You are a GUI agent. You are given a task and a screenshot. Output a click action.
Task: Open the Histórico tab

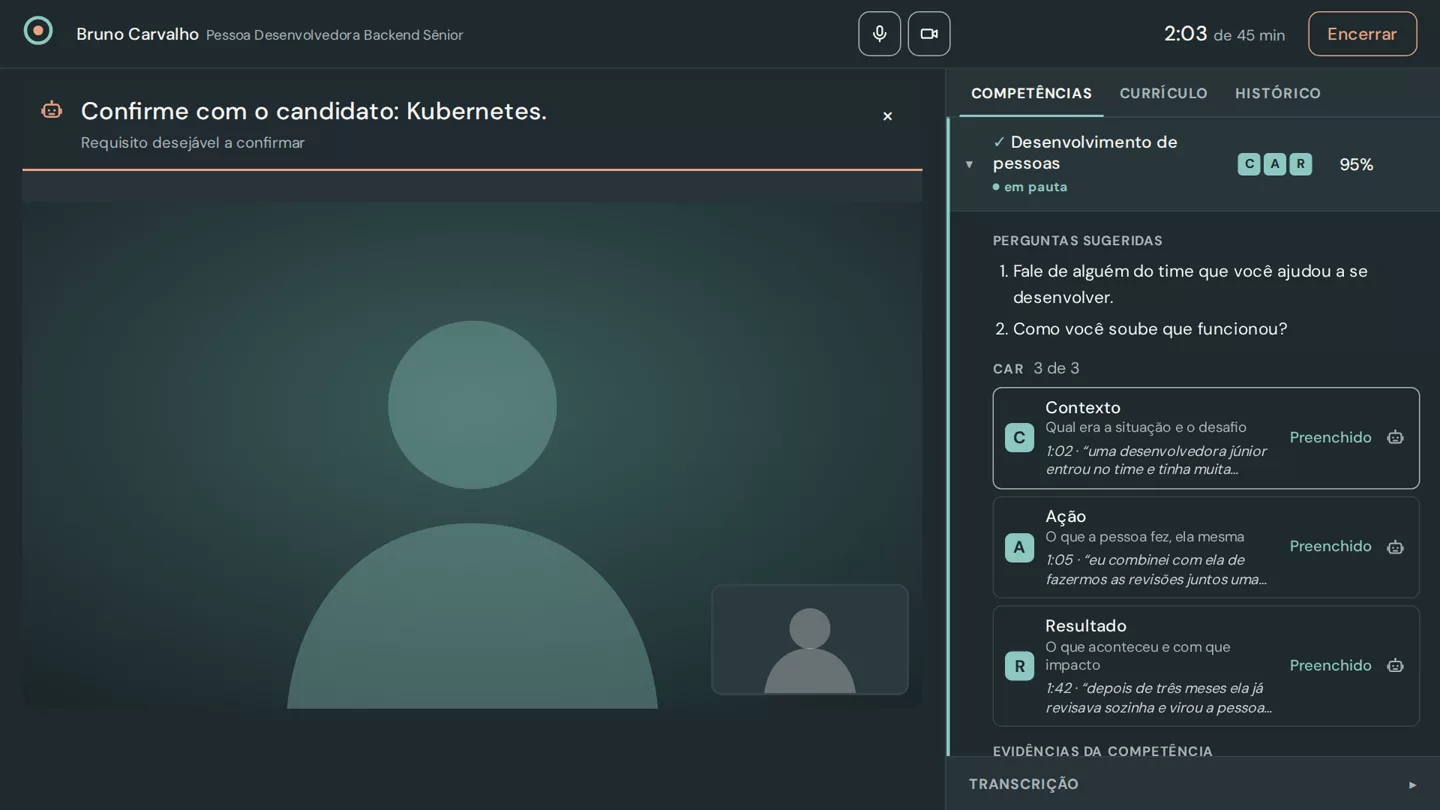1278,93
